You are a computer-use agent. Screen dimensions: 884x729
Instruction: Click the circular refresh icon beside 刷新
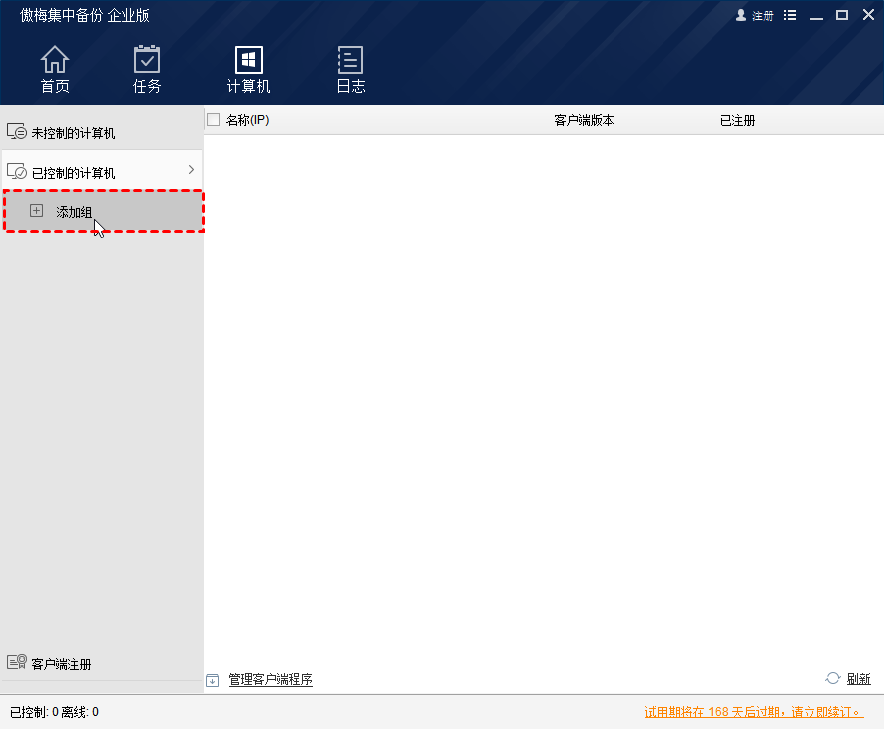point(833,678)
